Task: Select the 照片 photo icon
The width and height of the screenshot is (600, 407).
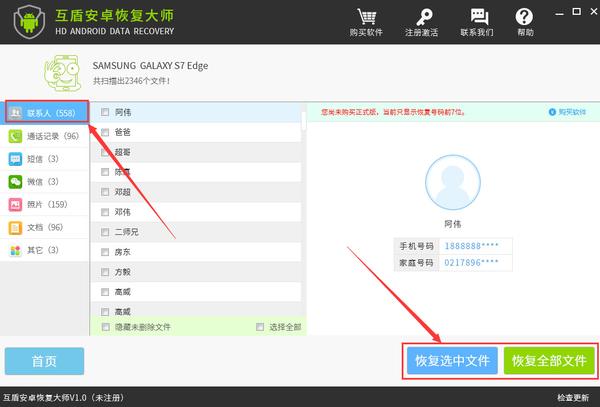Action: click(15, 204)
